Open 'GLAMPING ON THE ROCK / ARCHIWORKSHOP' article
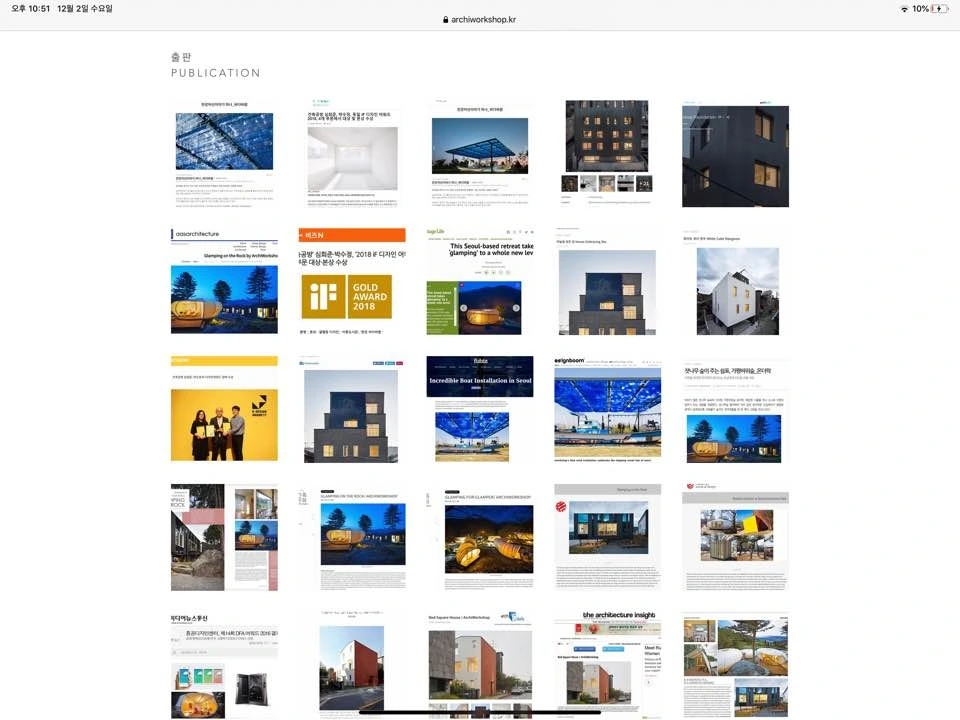This screenshot has height=720, width=960. pyautogui.click(x=352, y=537)
